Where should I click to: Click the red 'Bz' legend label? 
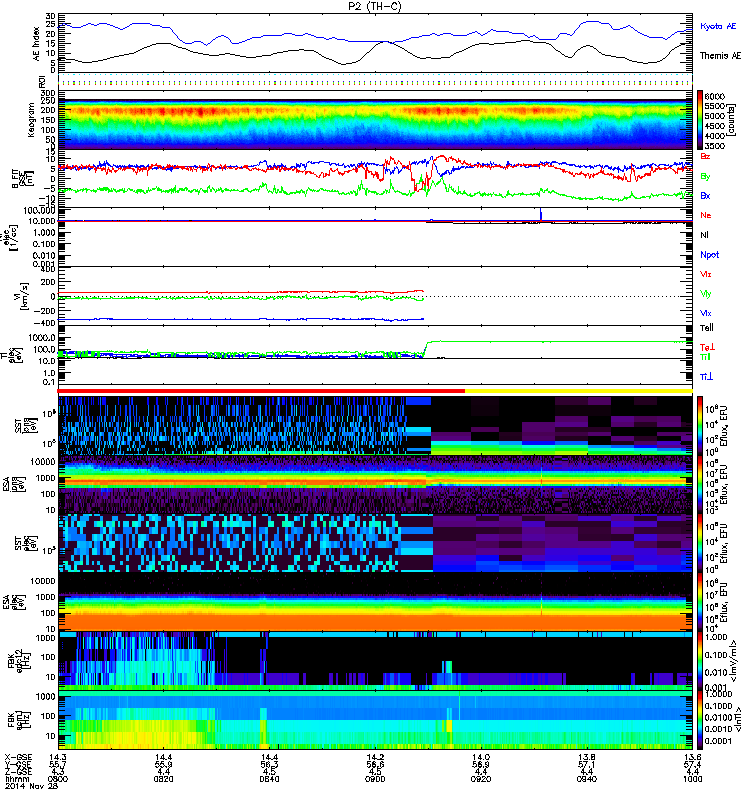tap(705, 156)
